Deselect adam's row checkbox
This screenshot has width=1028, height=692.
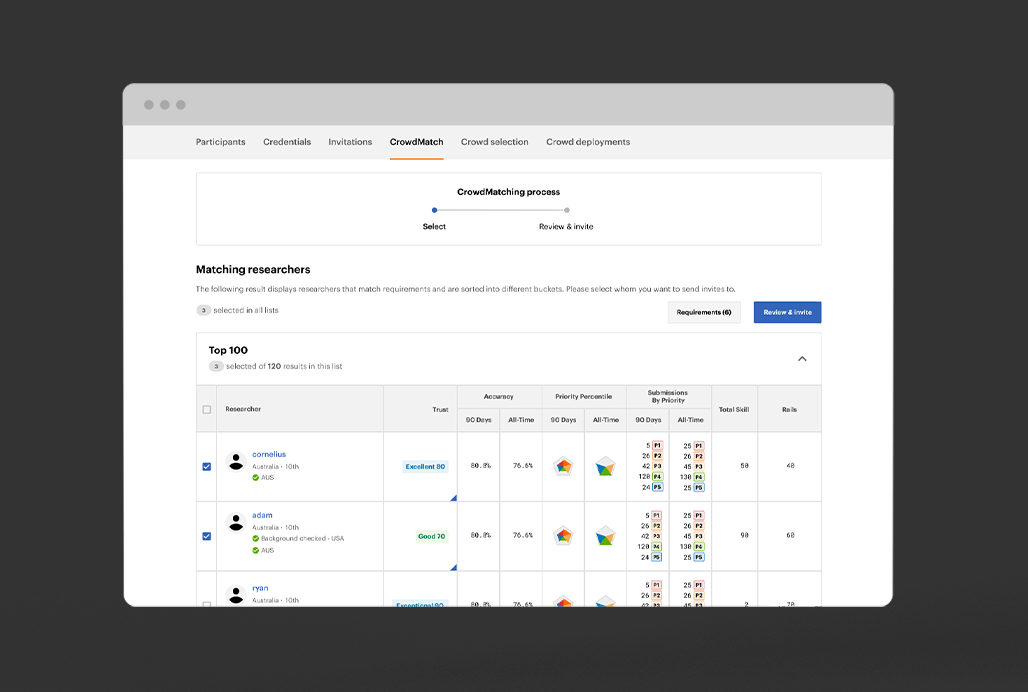pyautogui.click(x=207, y=536)
